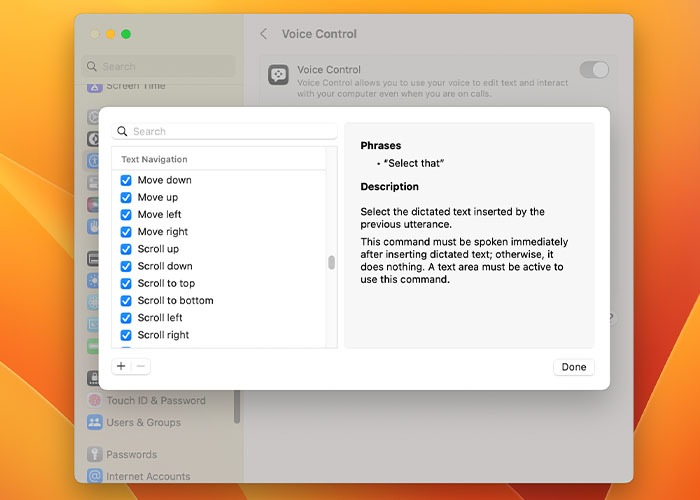700x500 pixels.
Task: Add a new command with plus button
Action: click(121, 367)
